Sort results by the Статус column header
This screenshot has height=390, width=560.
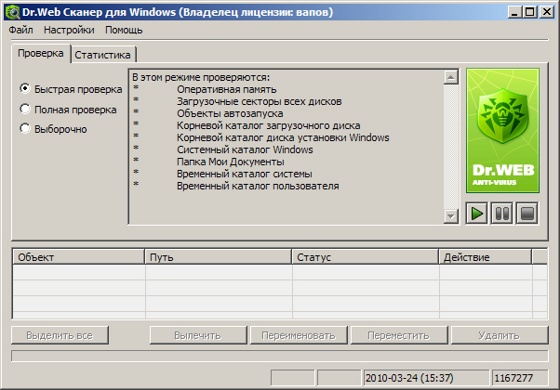(x=365, y=257)
